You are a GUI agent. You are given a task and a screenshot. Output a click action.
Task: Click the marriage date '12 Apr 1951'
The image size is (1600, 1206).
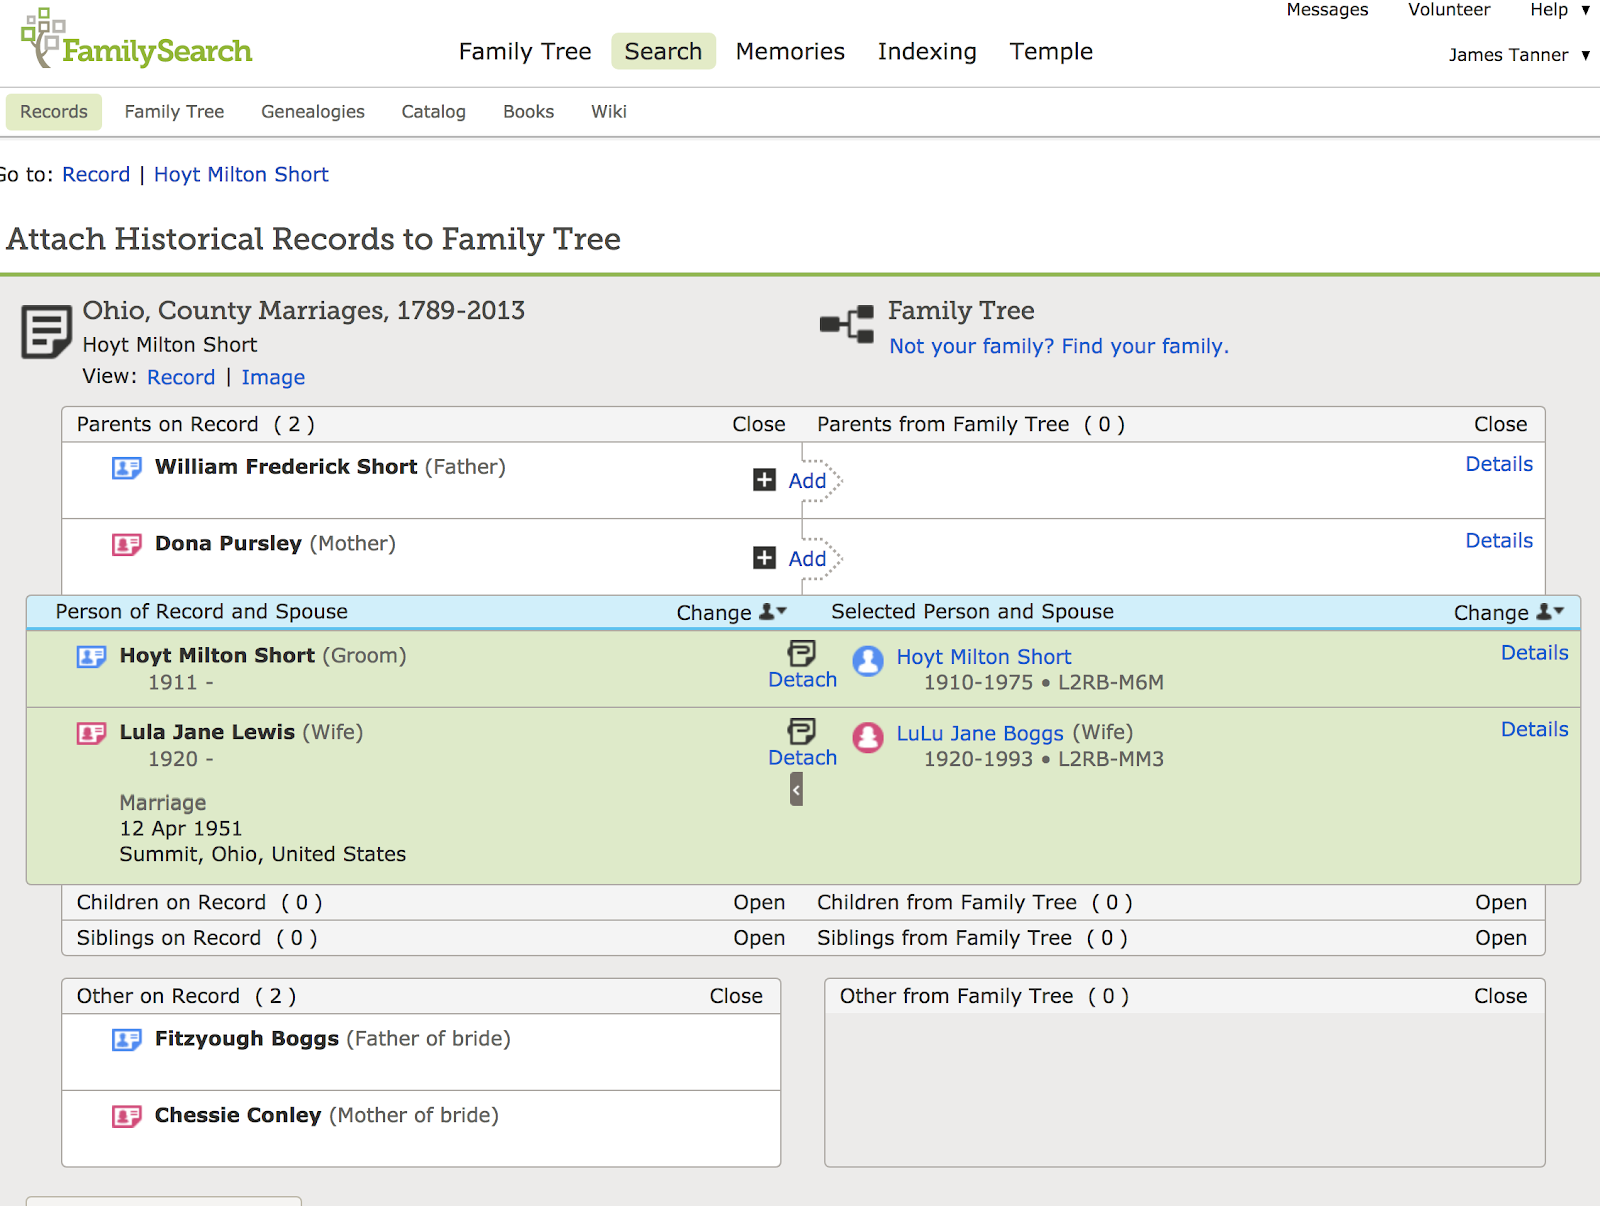click(x=181, y=828)
